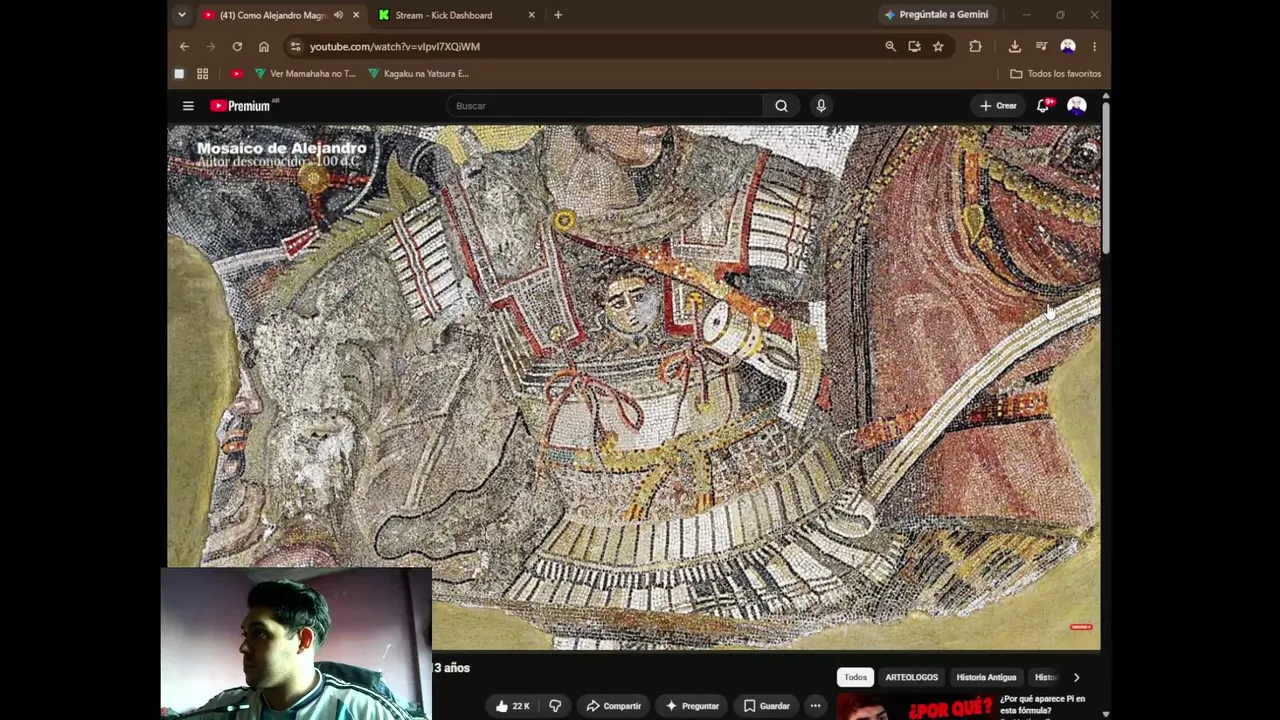Go forward in browser history
This screenshot has width=1280, height=720.
(x=210, y=46)
